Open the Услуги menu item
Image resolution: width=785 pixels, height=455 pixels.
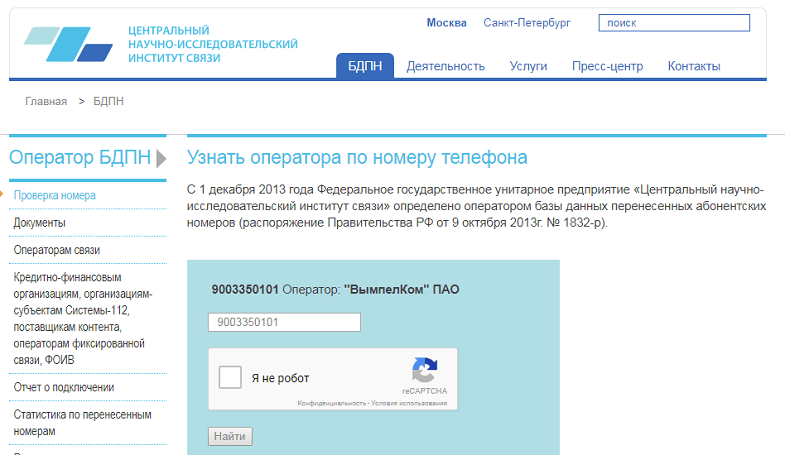[528, 66]
